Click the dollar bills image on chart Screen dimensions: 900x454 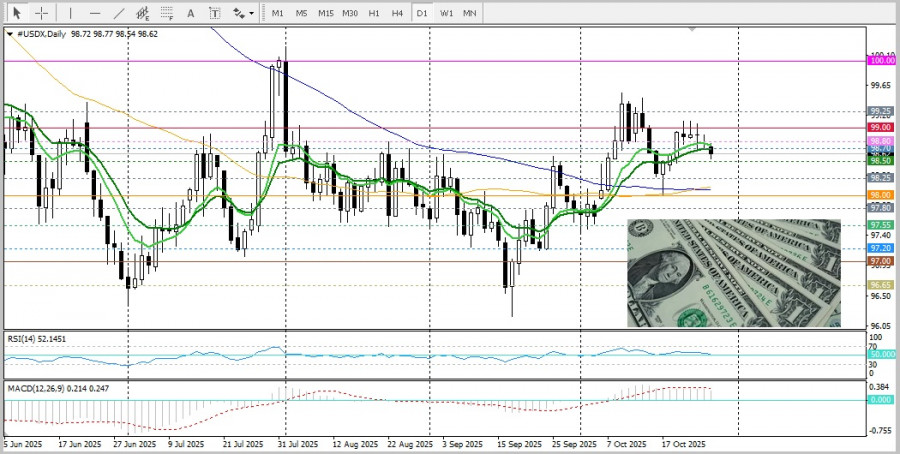[x=734, y=273]
